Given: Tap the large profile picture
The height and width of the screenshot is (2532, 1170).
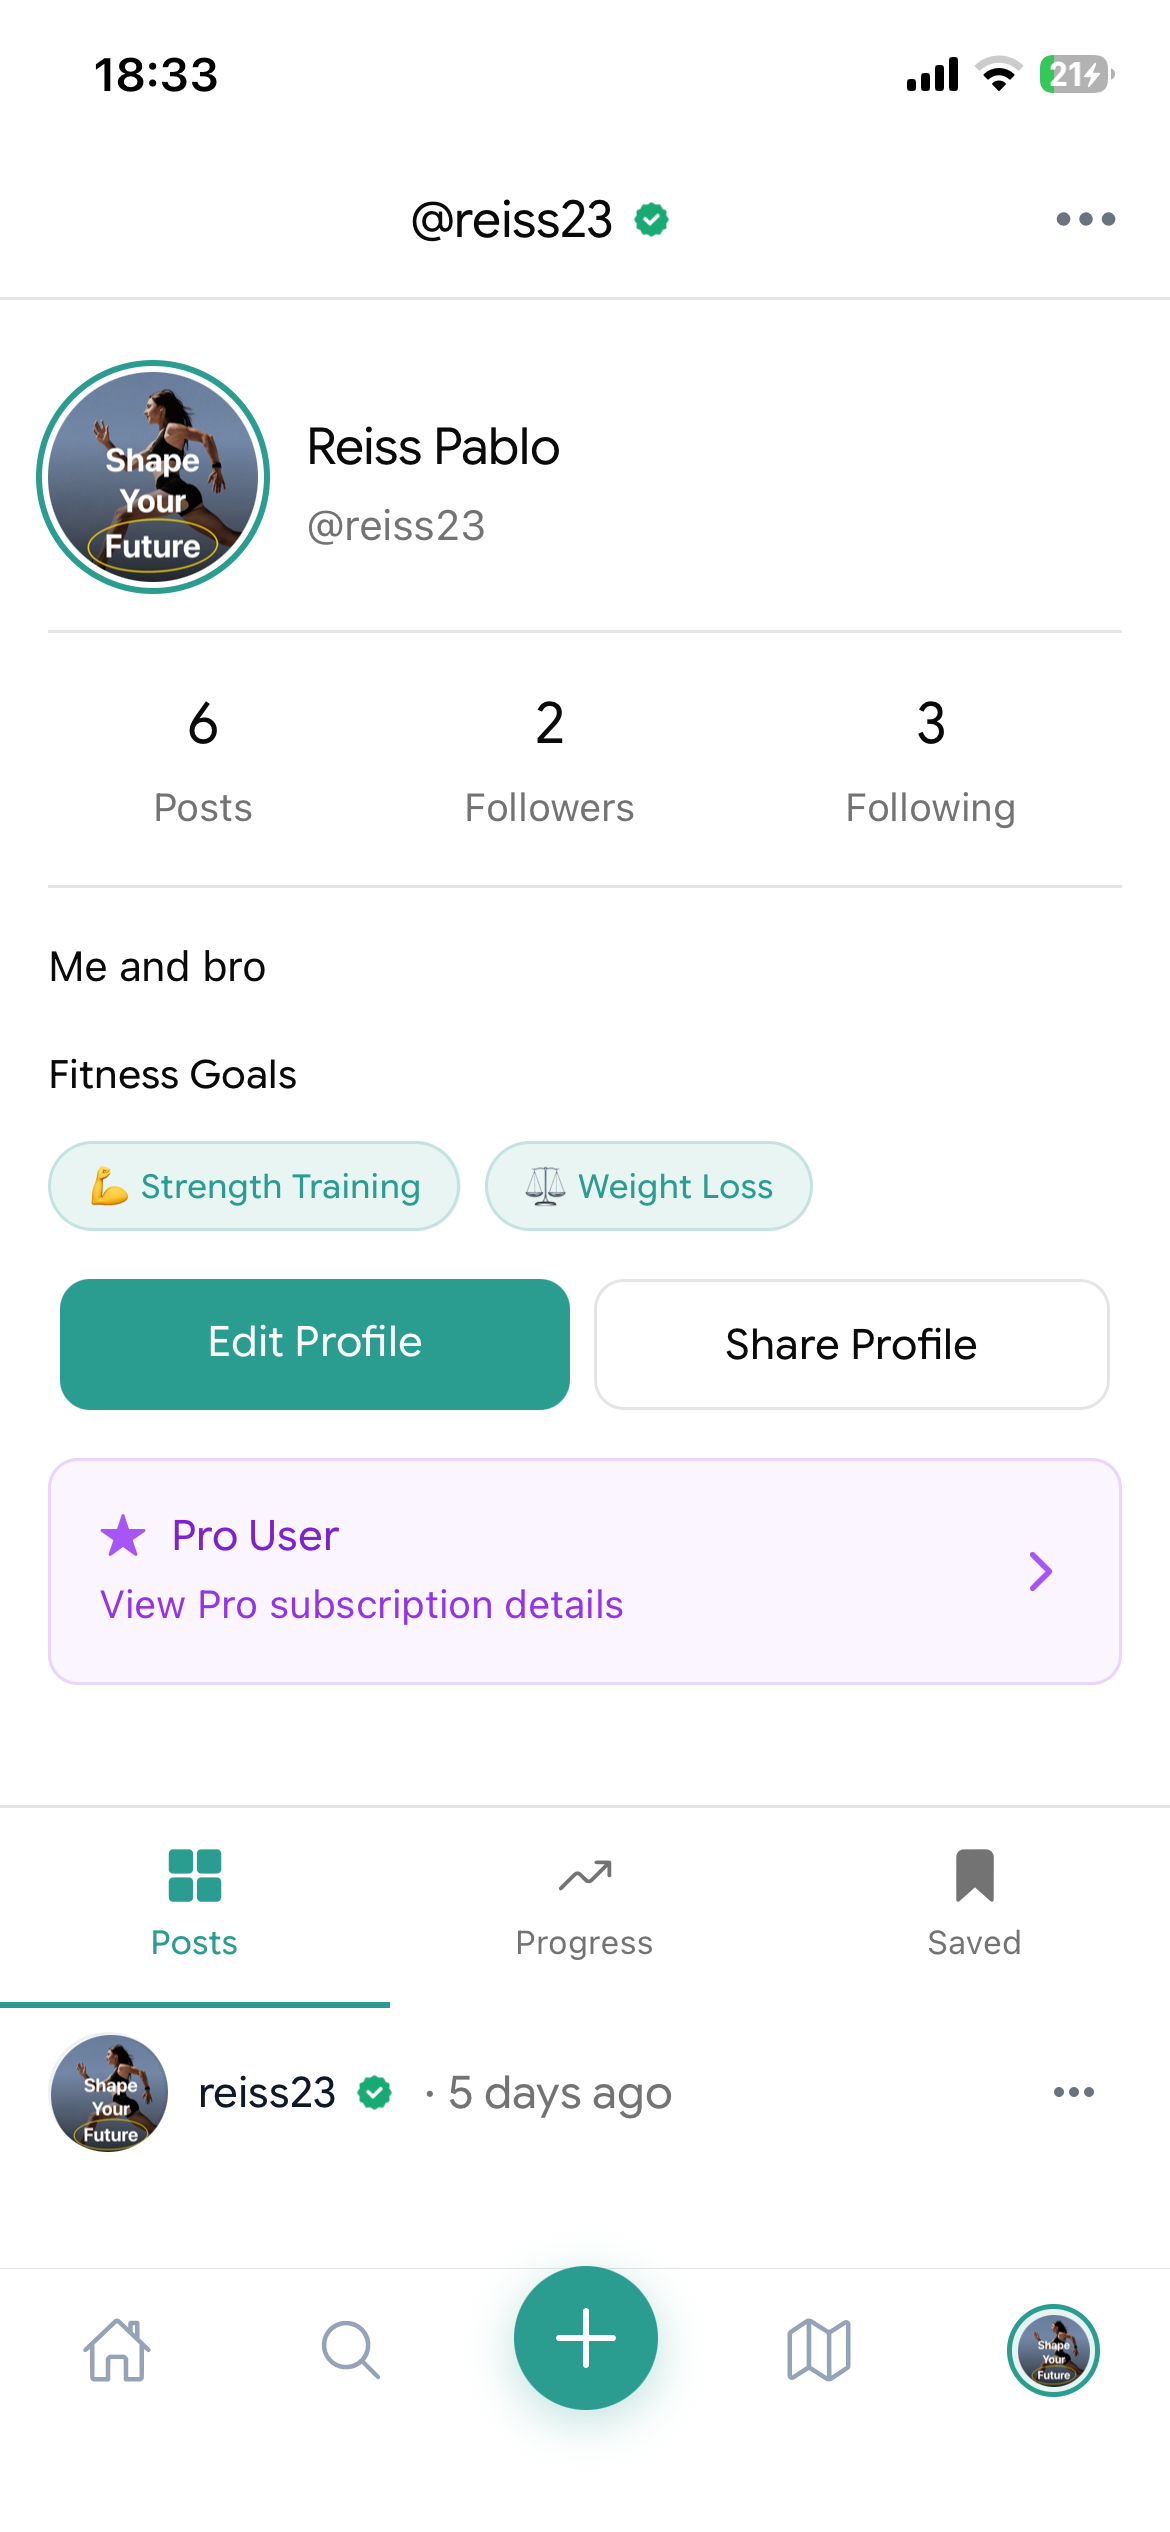Looking at the screenshot, I should 153,477.
